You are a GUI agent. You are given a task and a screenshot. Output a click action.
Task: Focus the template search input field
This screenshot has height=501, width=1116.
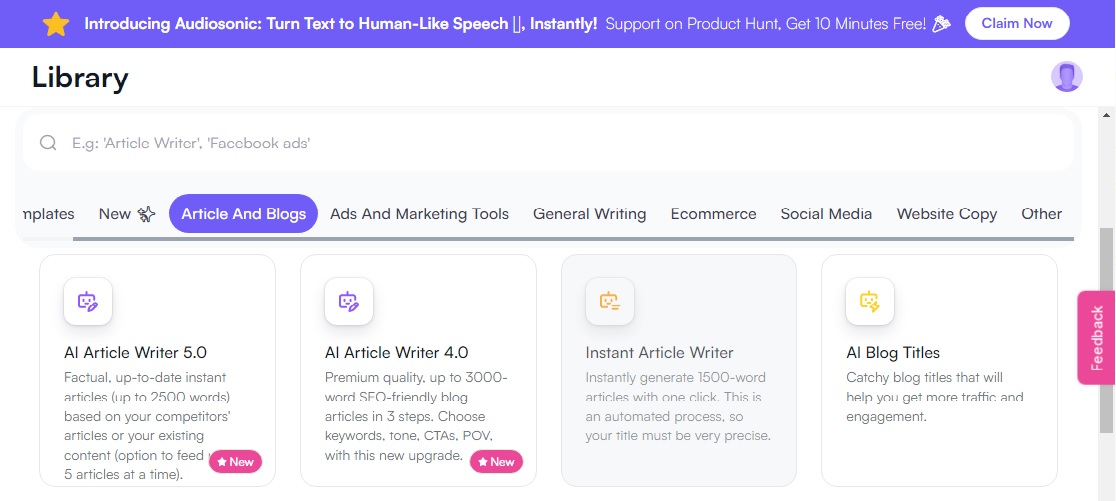(x=548, y=143)
